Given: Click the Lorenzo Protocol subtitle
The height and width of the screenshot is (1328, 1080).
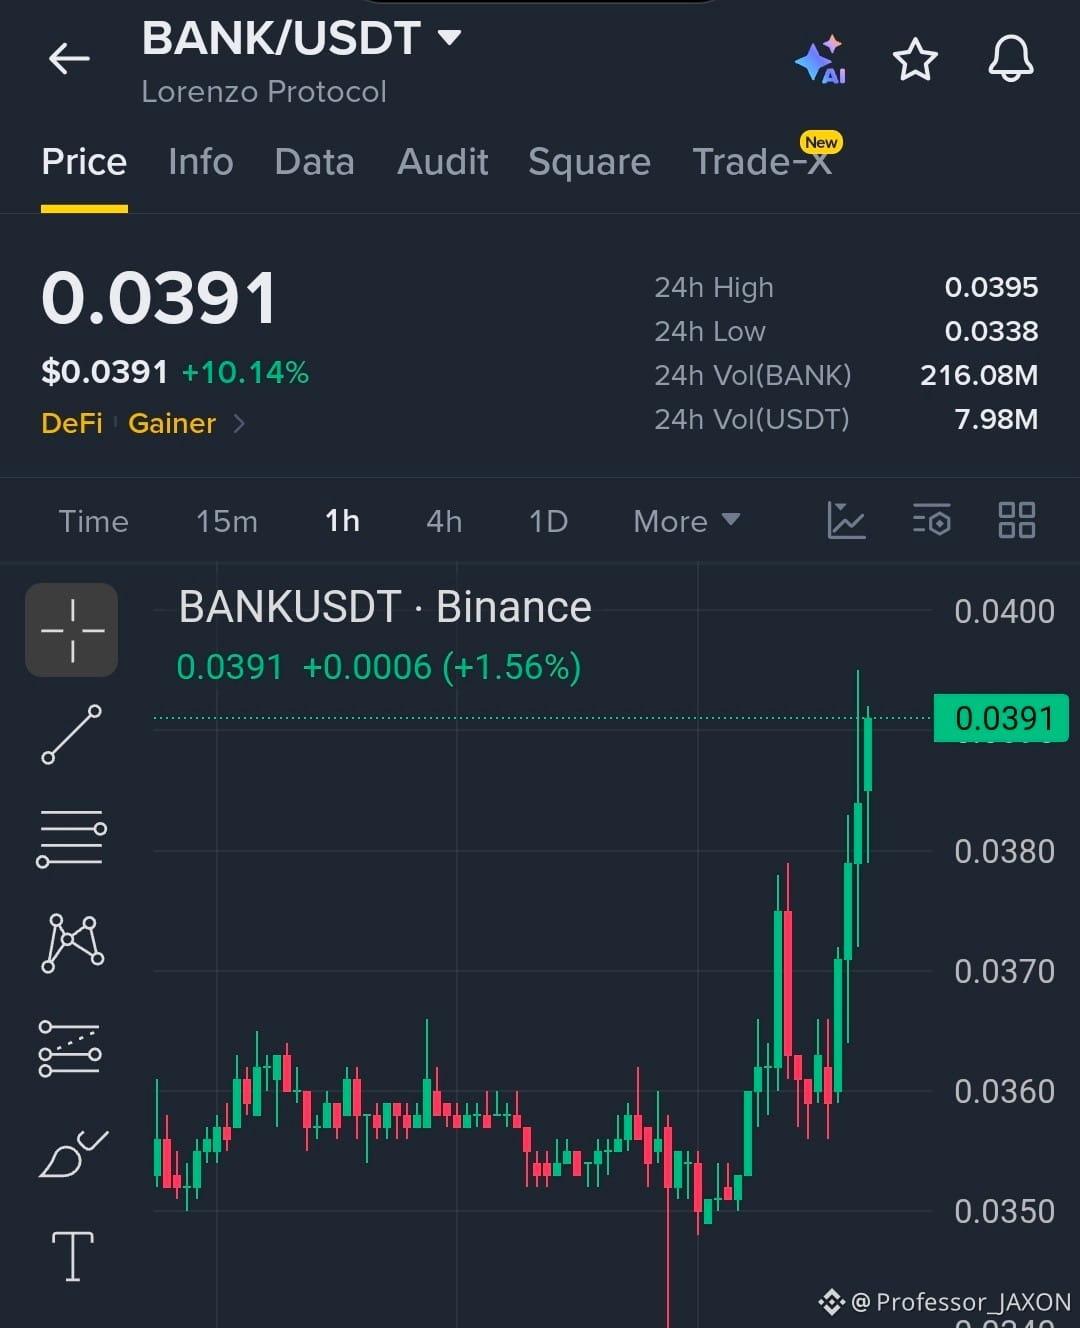Looking at the screenshot, I should pos(264,91).
